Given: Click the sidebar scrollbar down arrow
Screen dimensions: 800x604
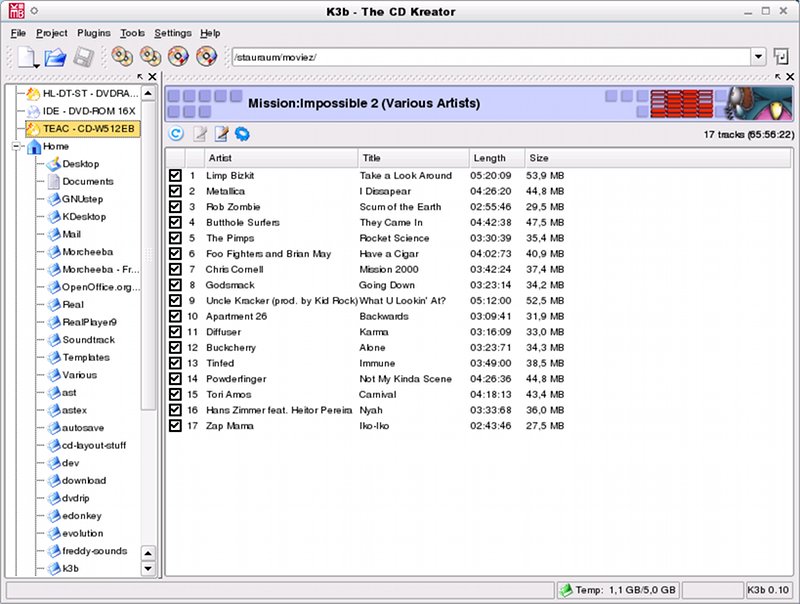Looking at the screenshot, I should (x=148, y=568).
